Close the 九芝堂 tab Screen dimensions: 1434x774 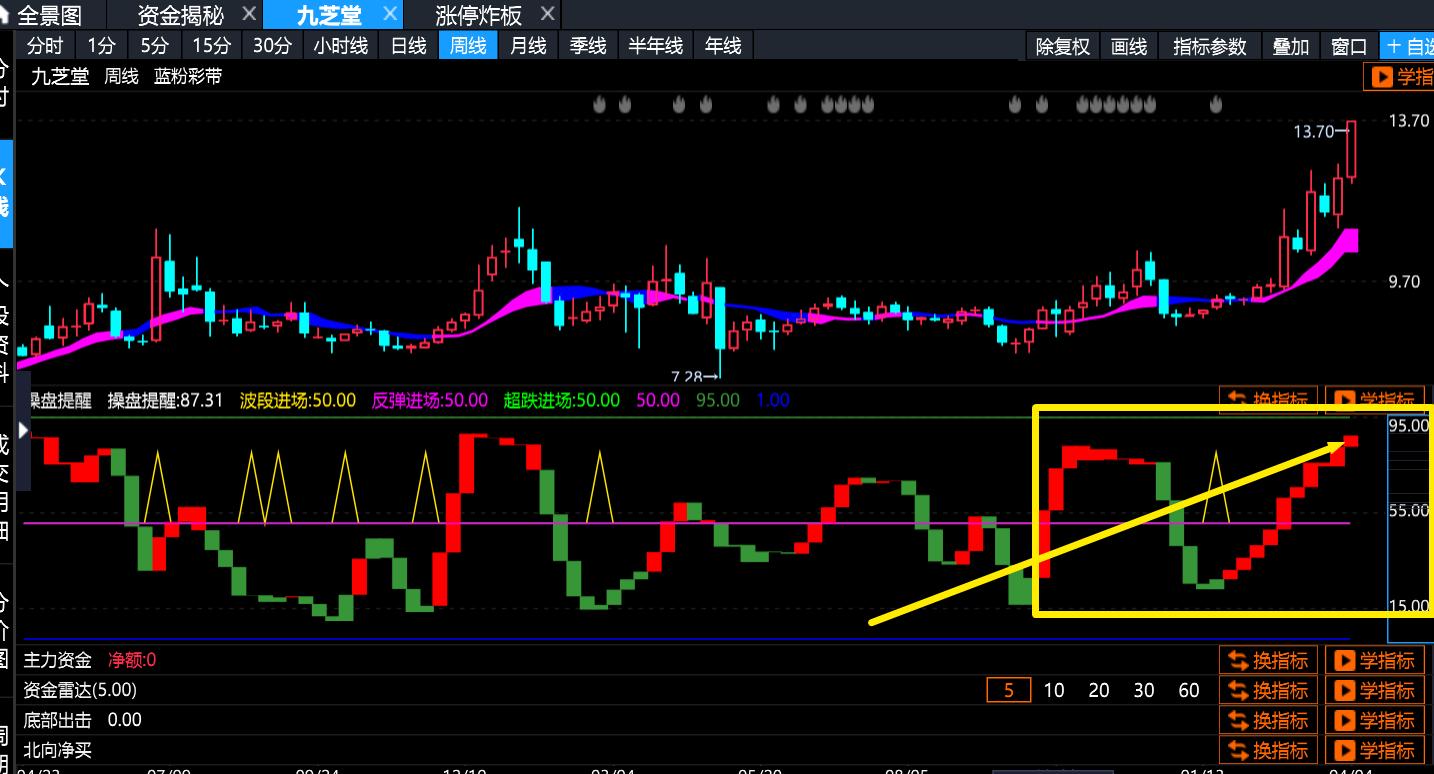point(390,15)
